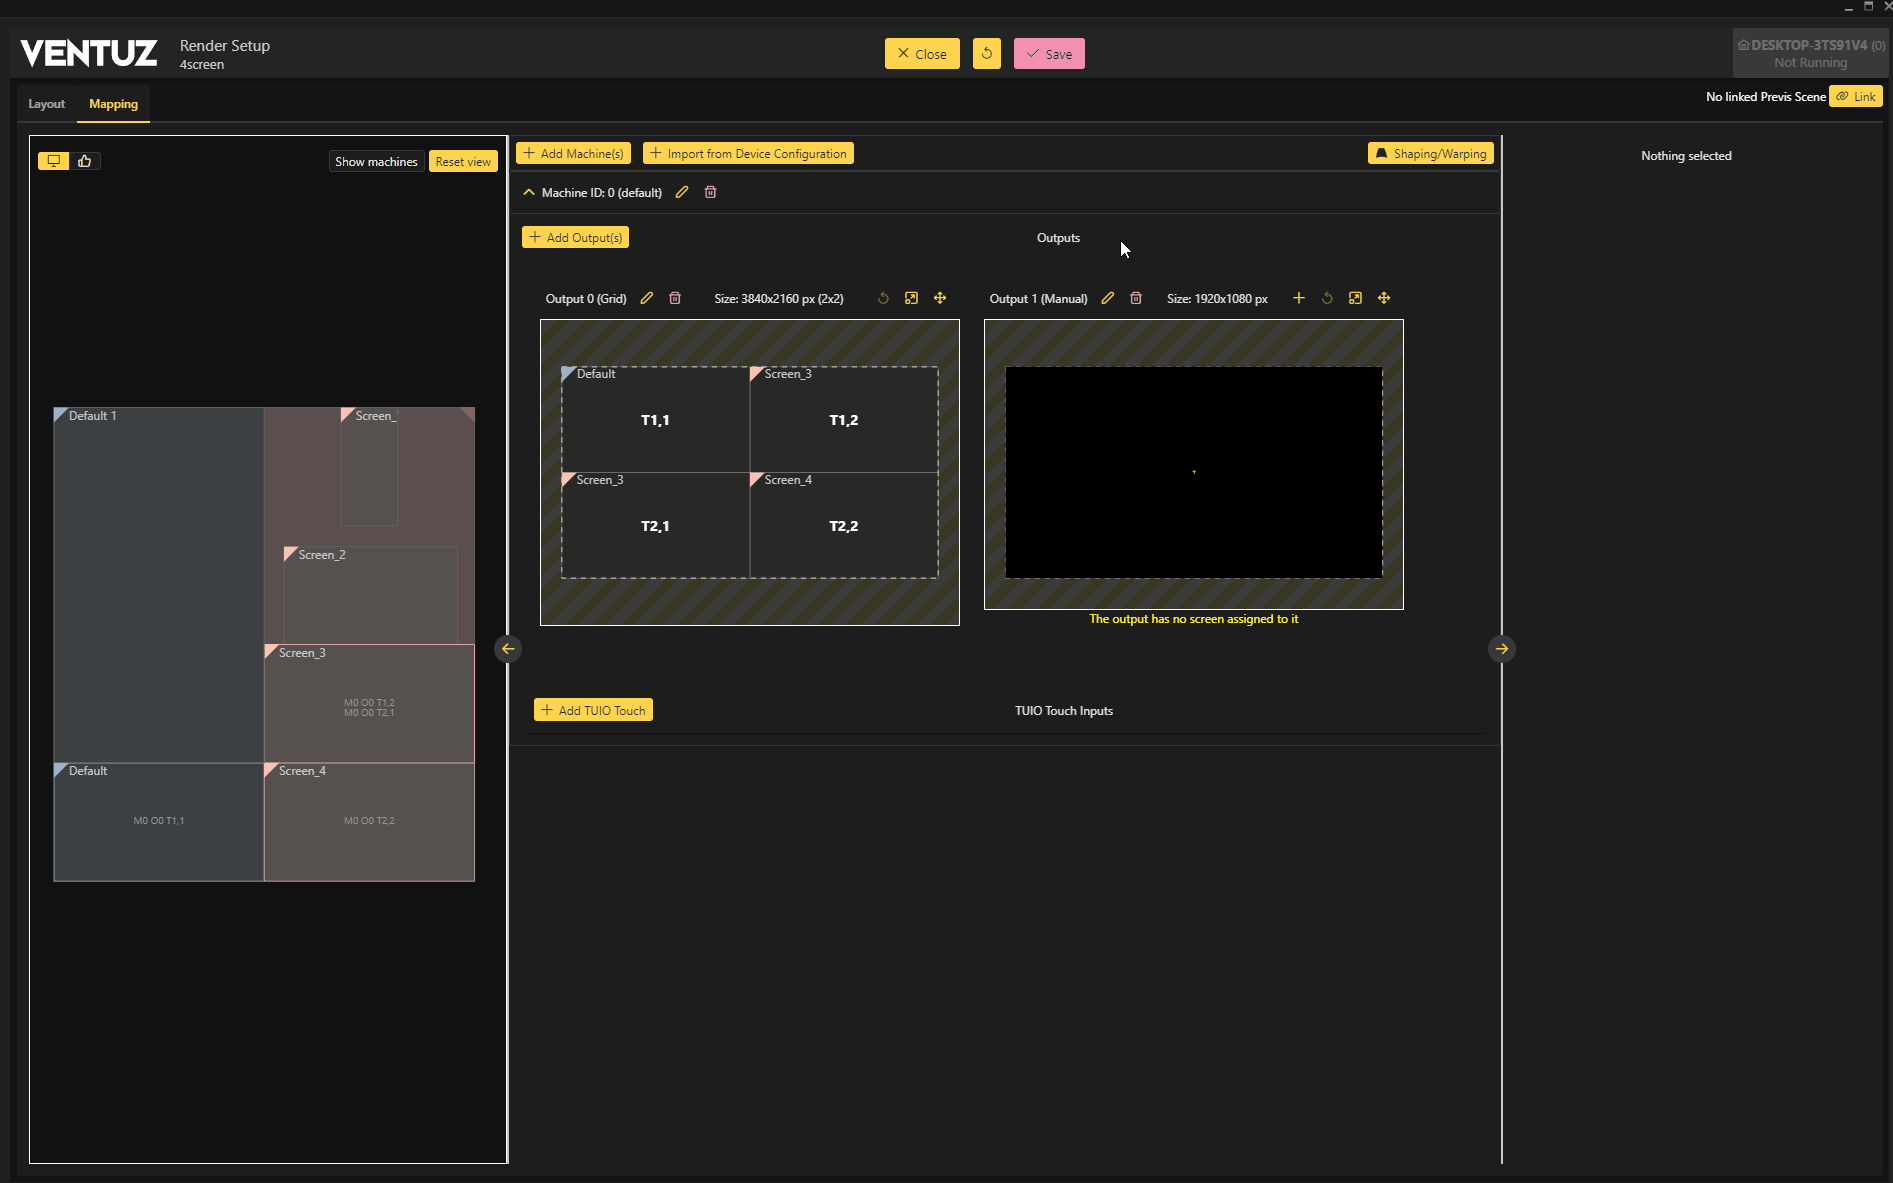Toggle the Show machines button
The height and width of the screenshot is (1183, 1893).
(x=376, y=162)
